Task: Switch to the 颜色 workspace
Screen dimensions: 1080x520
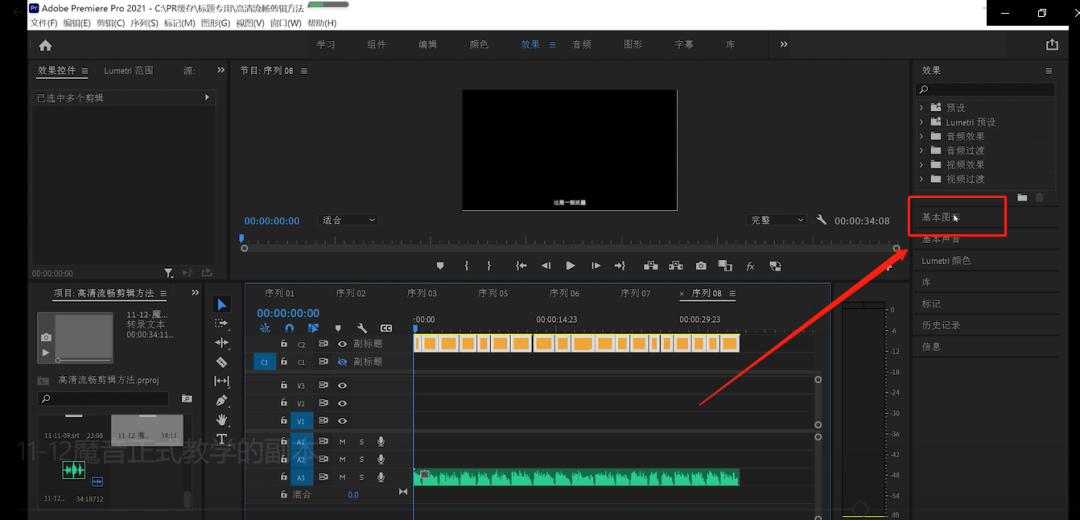Action: click(x=479, y=44)
